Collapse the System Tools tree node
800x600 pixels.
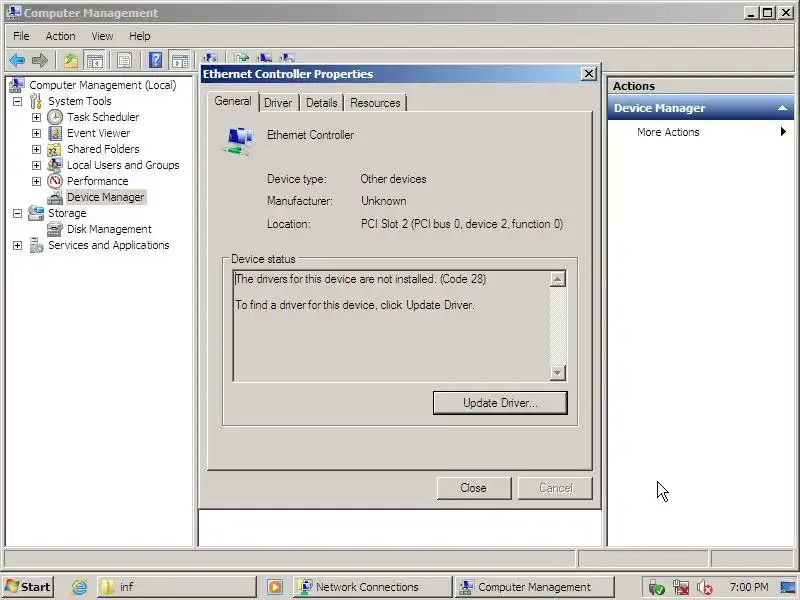click(18, 101)
